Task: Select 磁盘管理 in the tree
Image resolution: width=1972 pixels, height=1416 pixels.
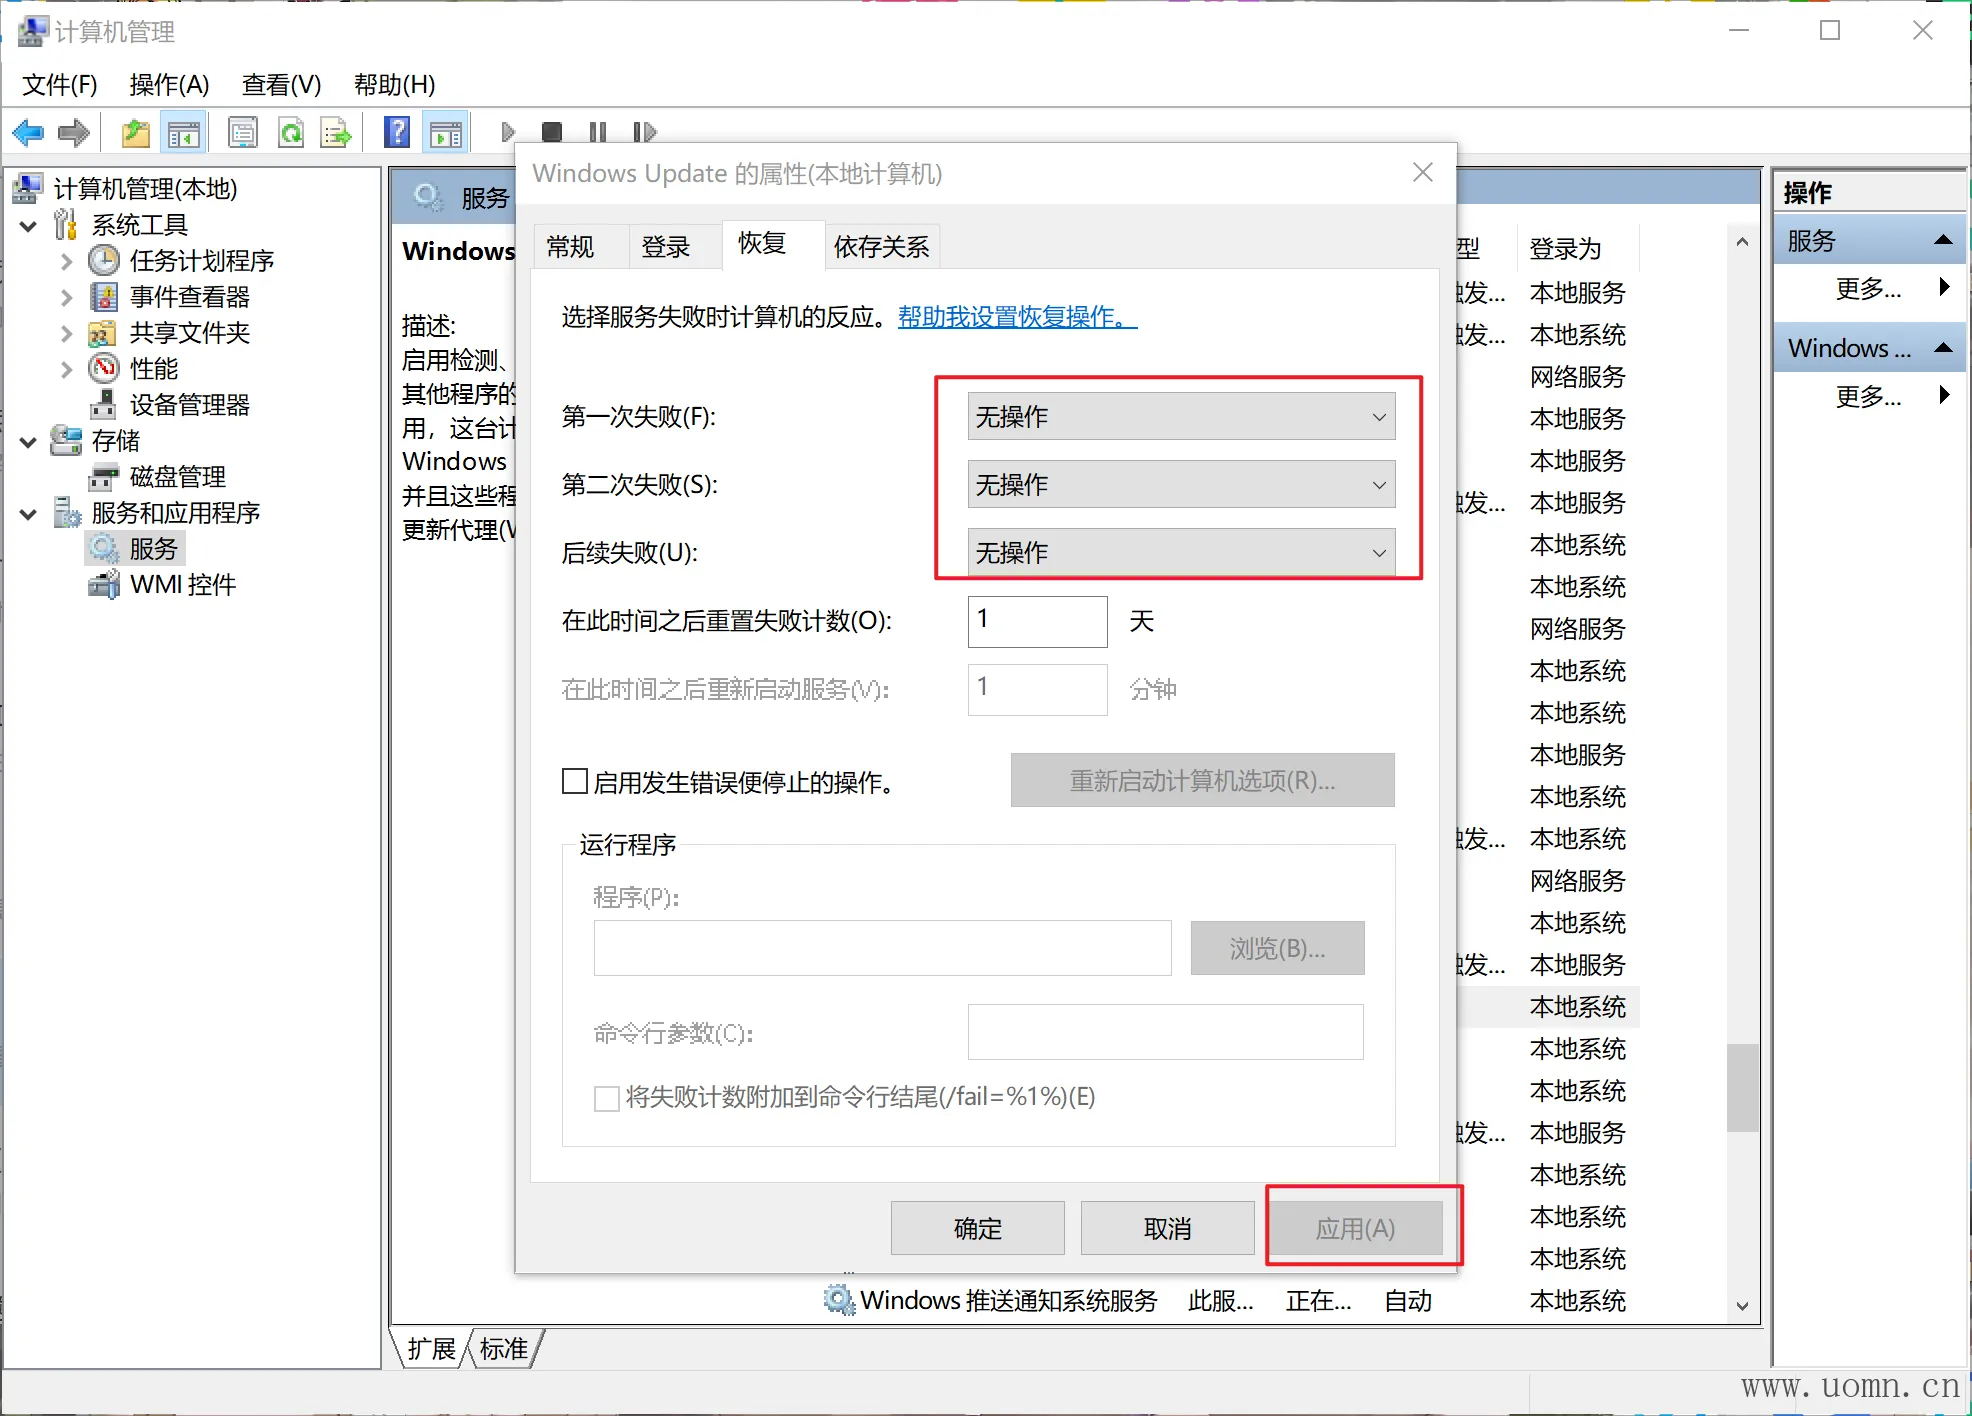Action: point(177,477)
